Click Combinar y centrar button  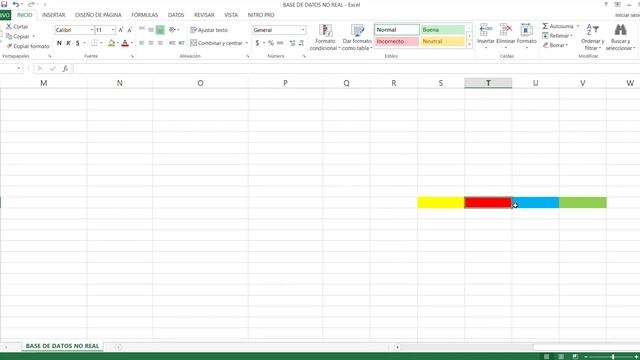click(216, 43)
